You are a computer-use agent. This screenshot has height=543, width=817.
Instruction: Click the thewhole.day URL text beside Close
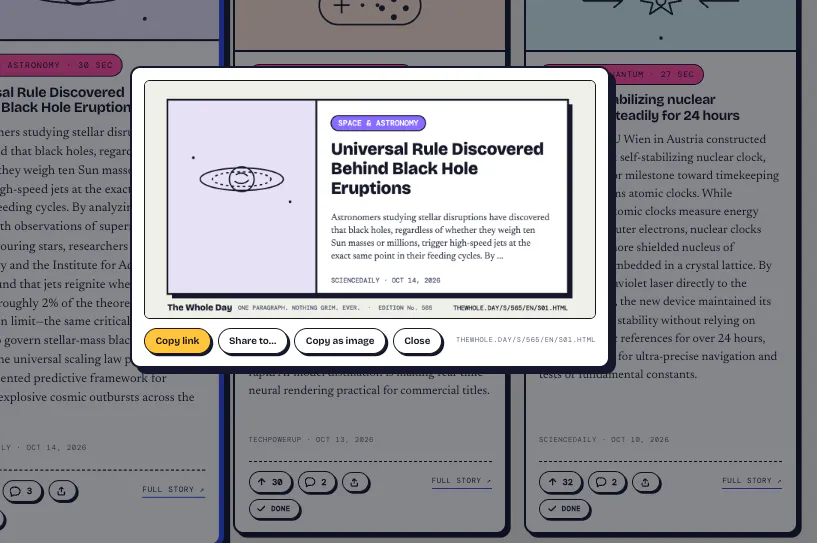525,340
